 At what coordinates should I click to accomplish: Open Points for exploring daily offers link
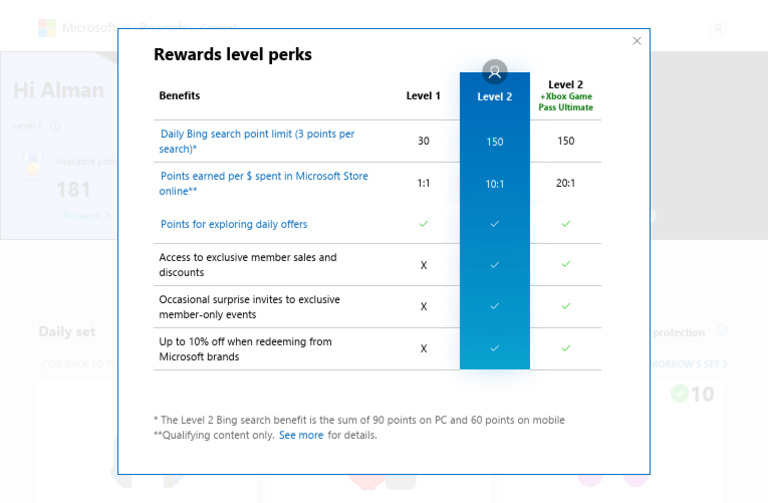(x=234, y=224)
